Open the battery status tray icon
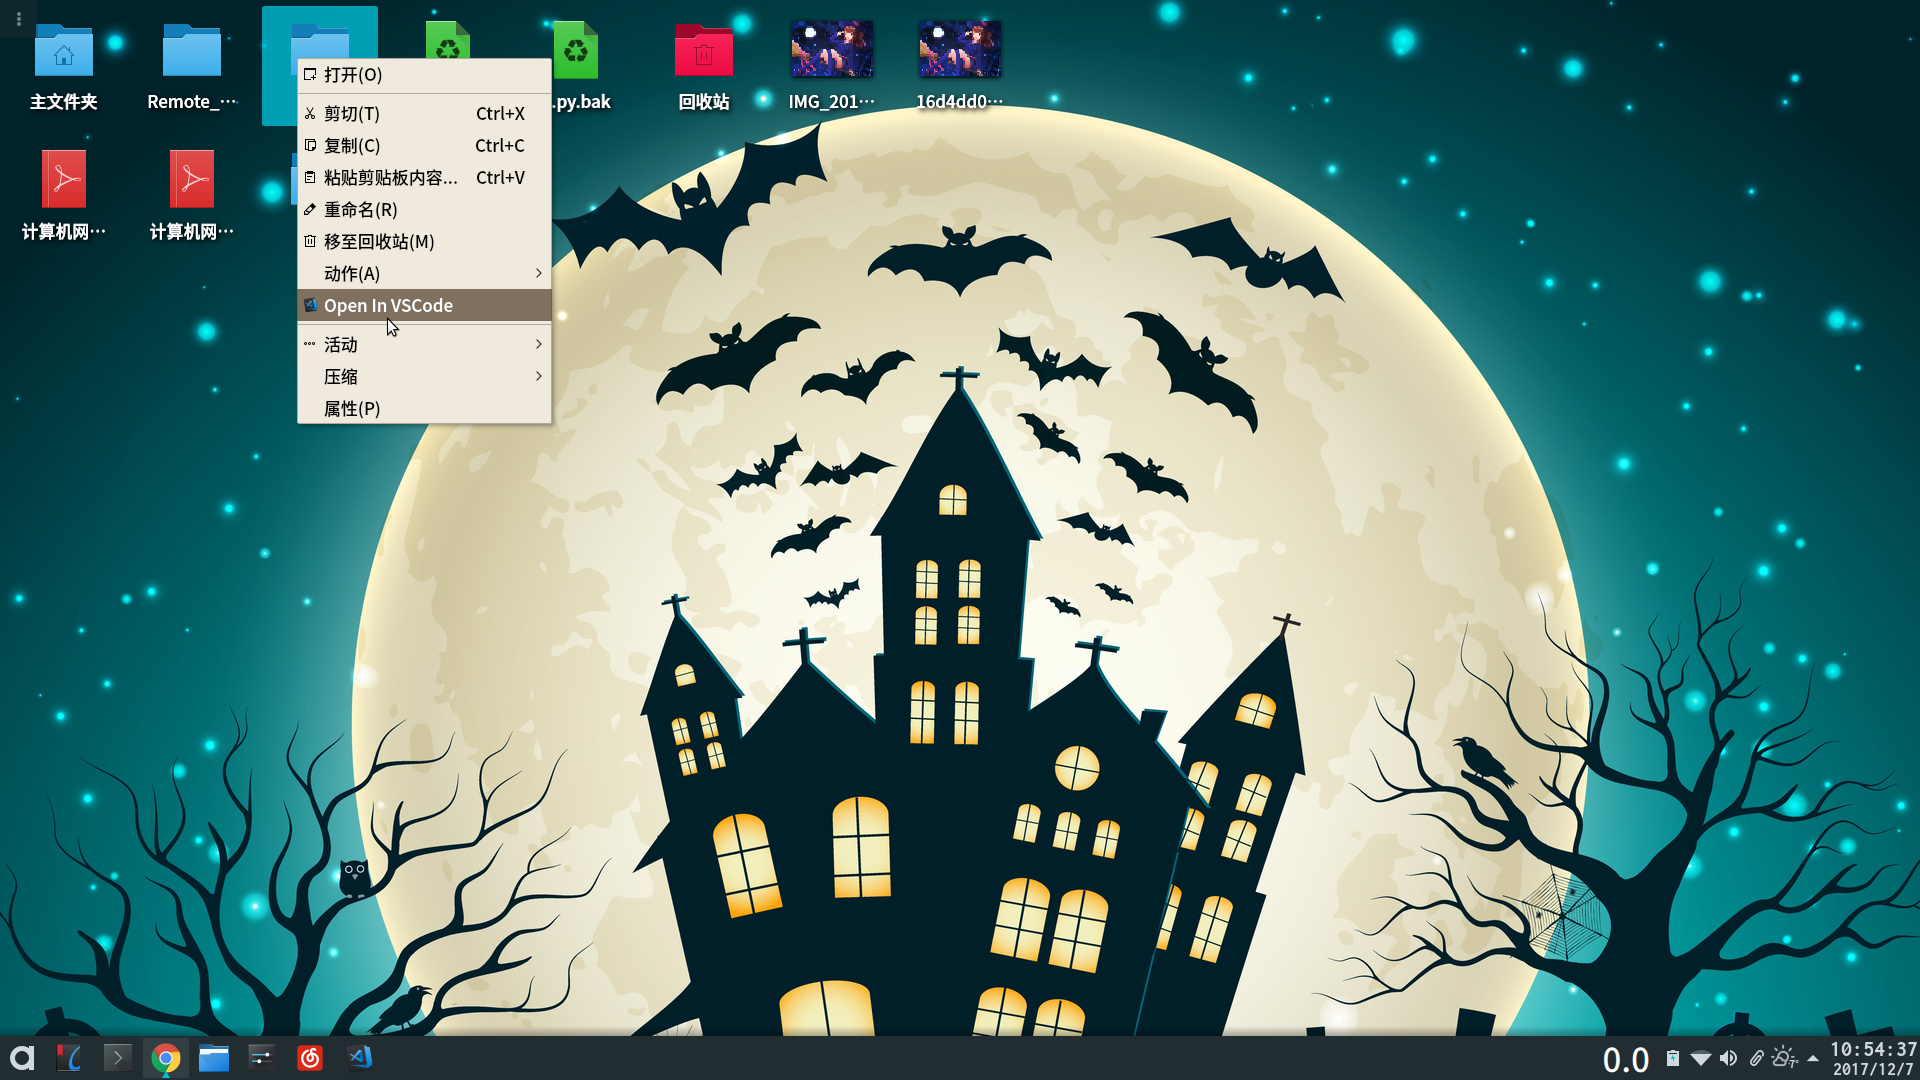This screenshot has width=1920, height=1080. coord(1672,1058)
